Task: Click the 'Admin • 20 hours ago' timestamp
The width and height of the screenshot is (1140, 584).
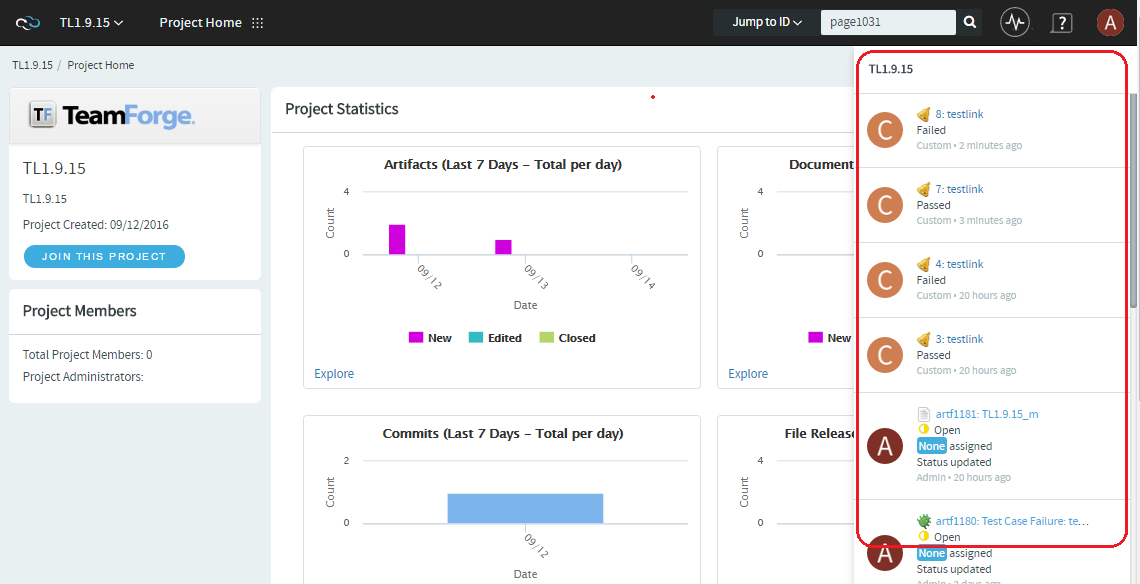Action: tap(963, 478)
